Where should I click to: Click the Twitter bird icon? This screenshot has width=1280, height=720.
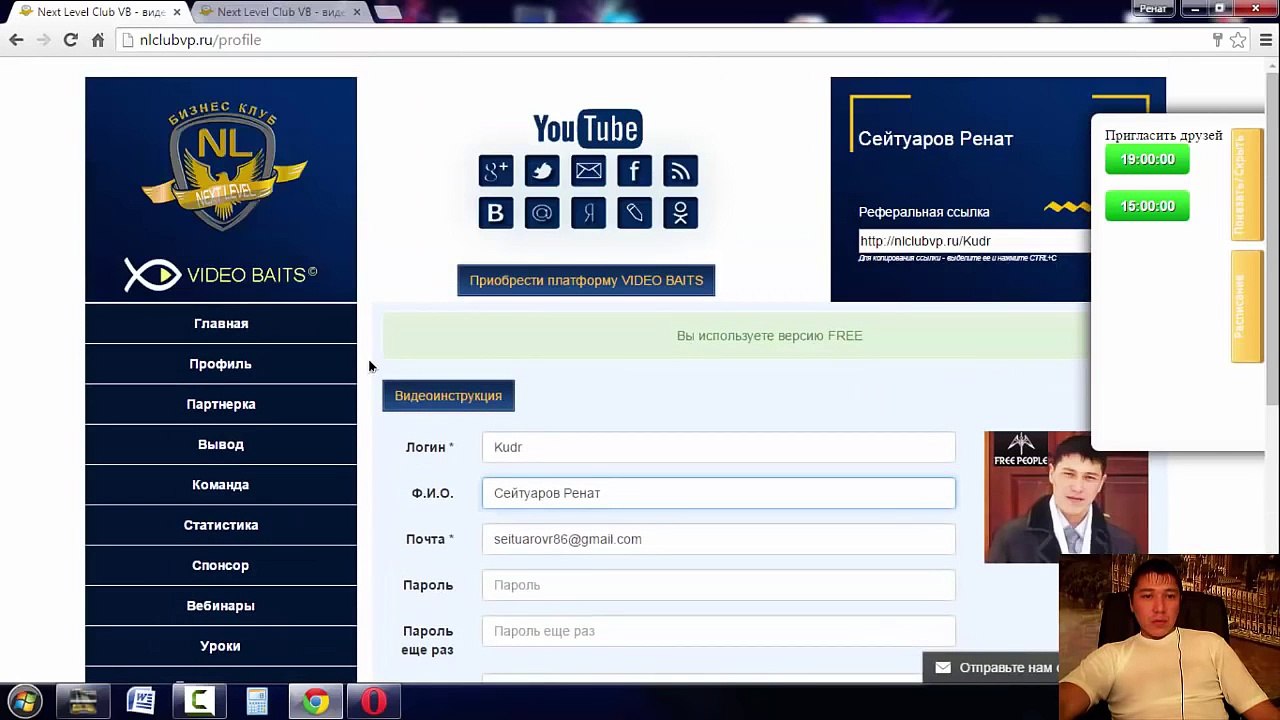click(542, 171)
